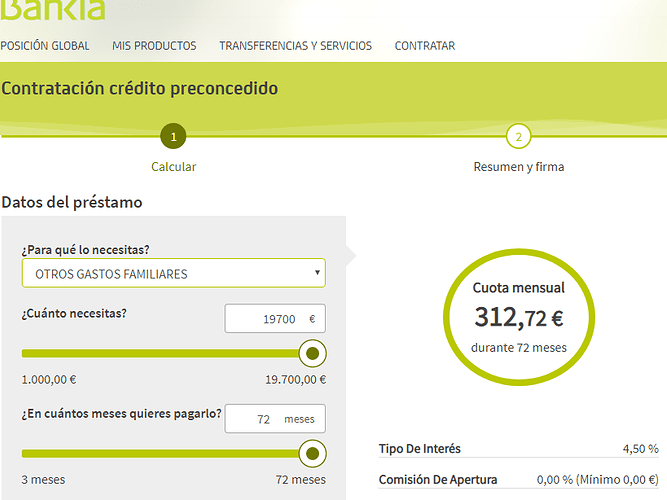Click the ¿Para qué lo necesitas? label

[86, 250]
